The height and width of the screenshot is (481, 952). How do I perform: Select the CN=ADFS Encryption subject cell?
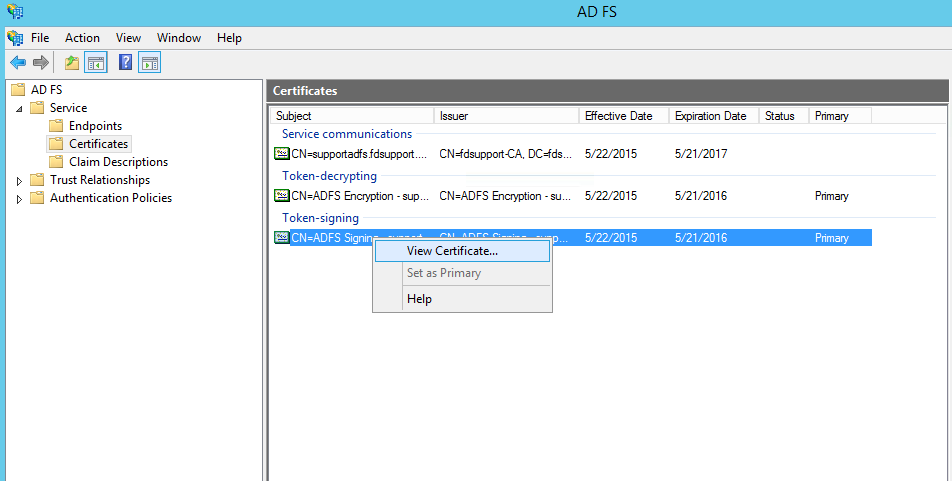click(x=360, y=196)
